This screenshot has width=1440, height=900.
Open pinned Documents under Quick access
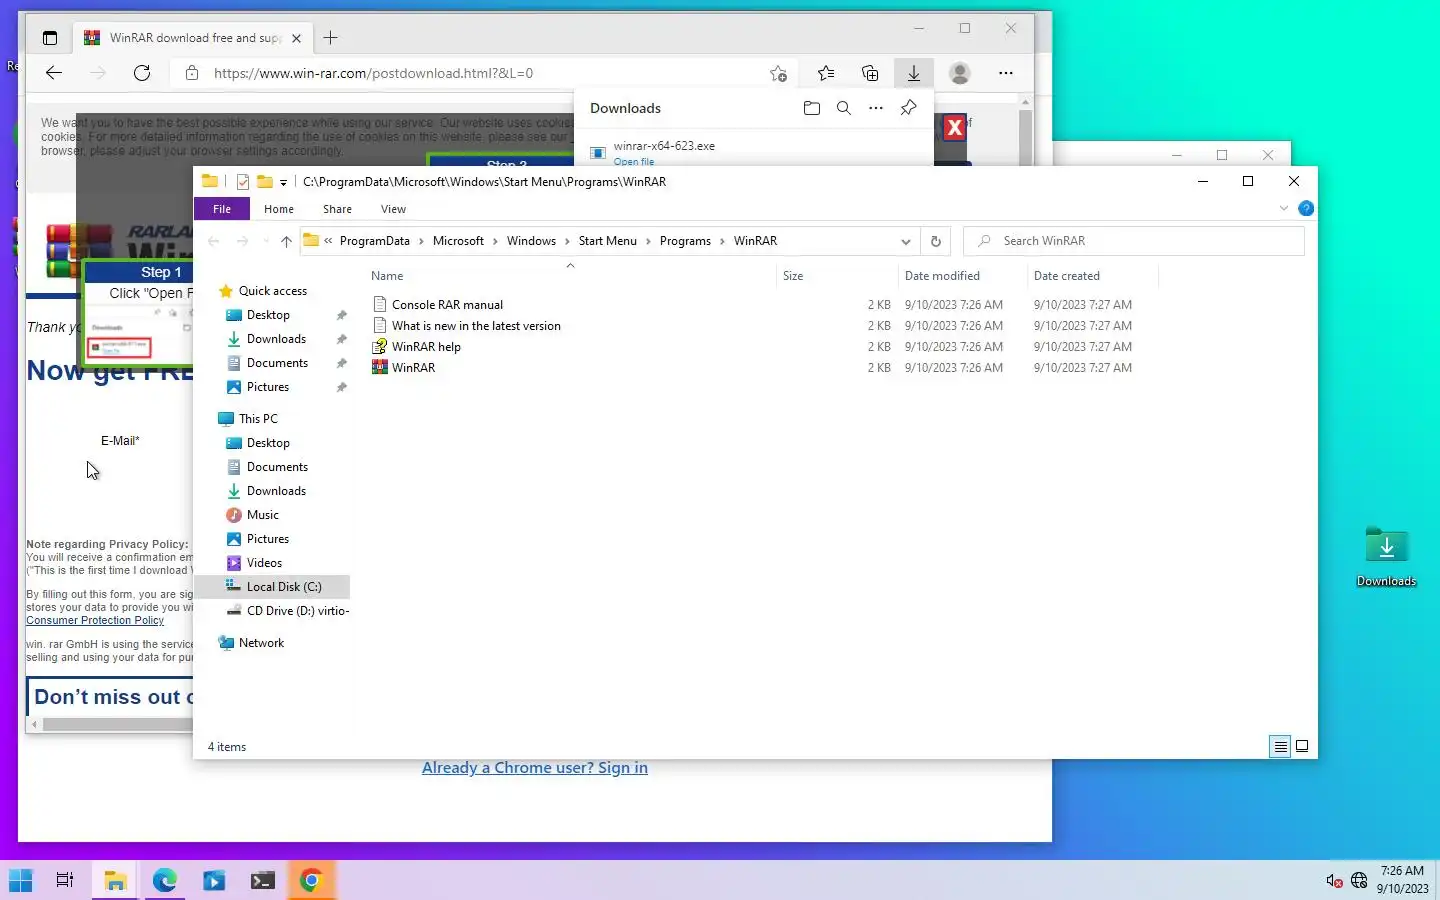(x=277, y=363)
